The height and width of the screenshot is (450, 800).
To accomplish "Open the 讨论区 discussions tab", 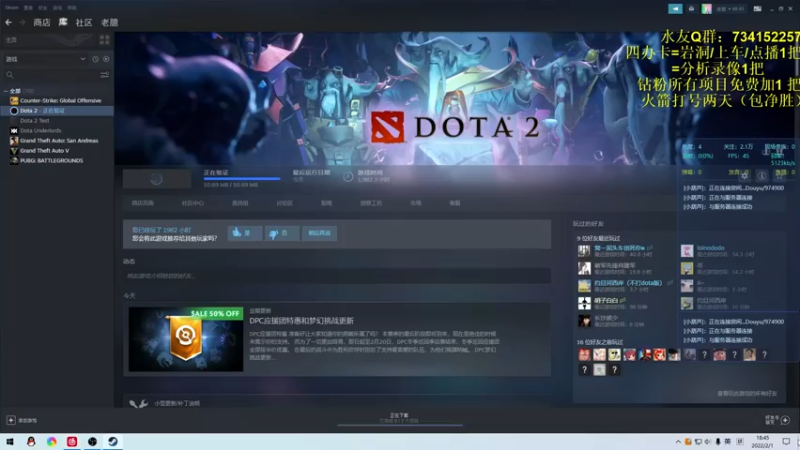I will [285, 203].
